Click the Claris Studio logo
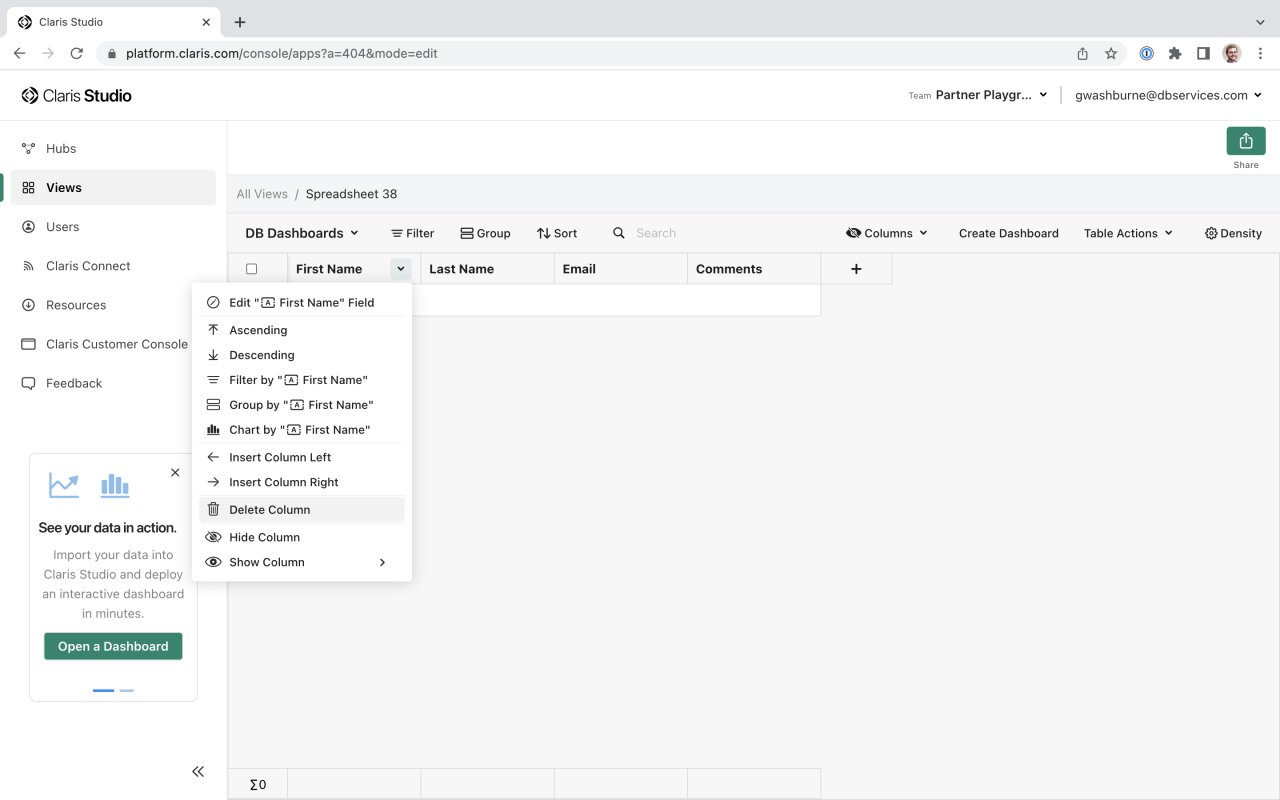Image resolution: width=1280 pixels, height=800 pixels. [77, 96]
